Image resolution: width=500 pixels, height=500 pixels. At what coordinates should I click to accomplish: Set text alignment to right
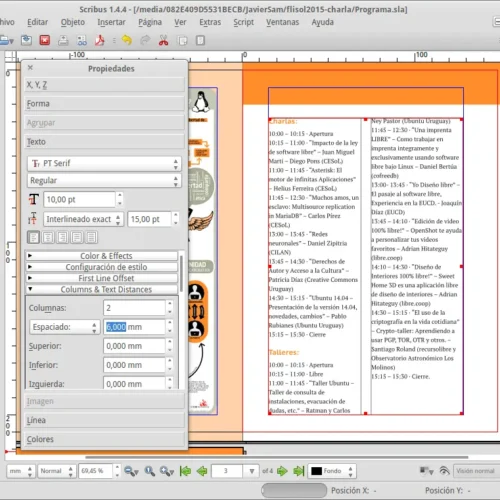[x=62, y=237]
